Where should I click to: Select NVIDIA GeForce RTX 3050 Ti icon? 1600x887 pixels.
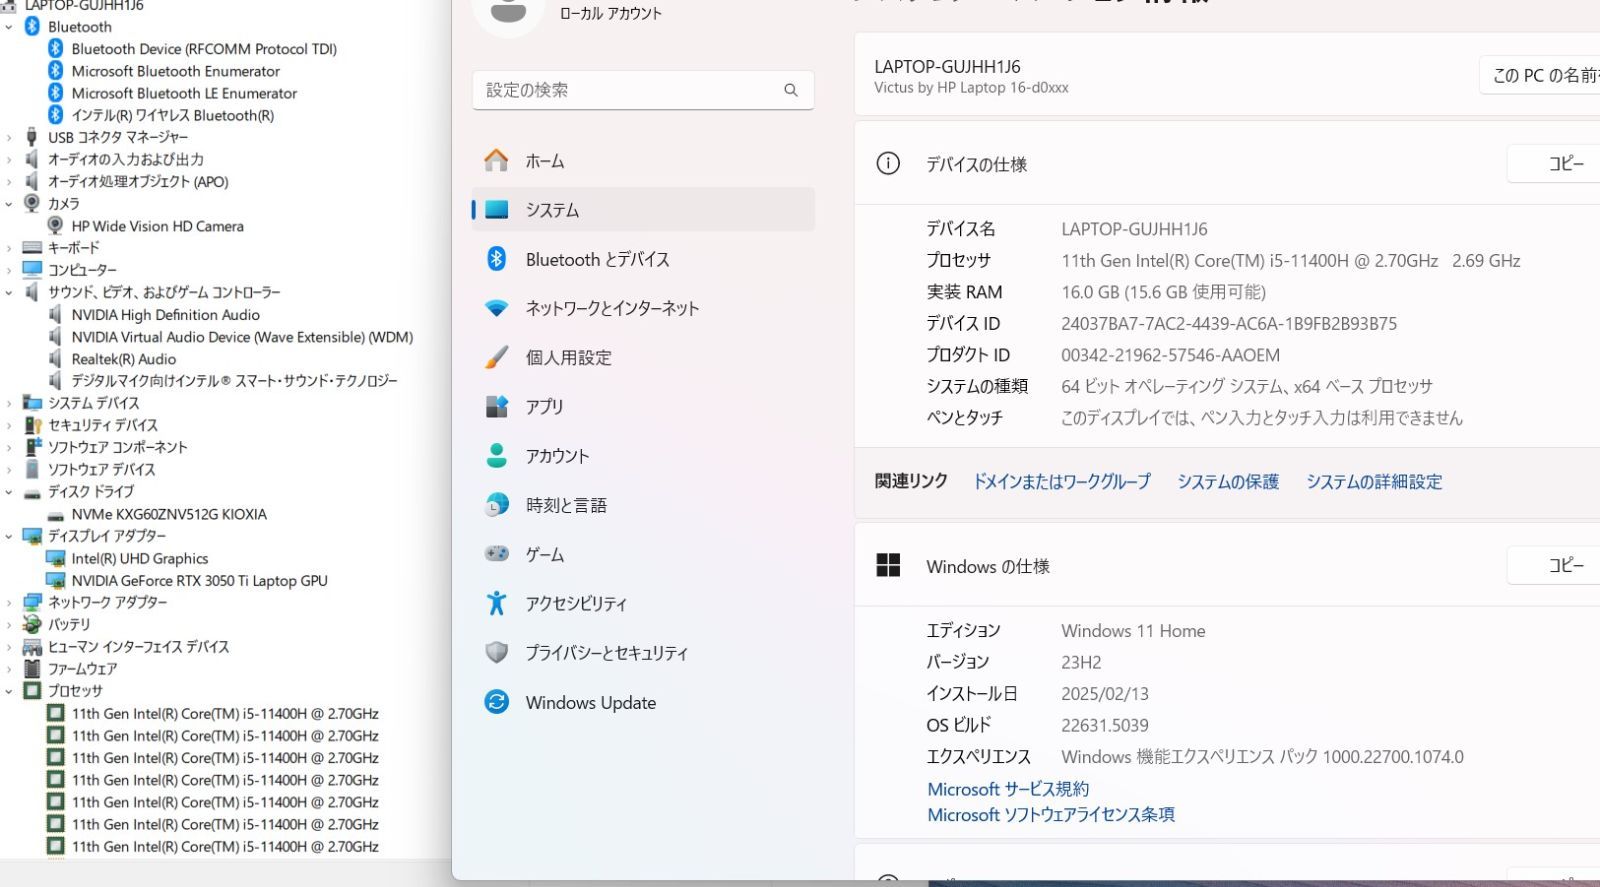(56, 580)
